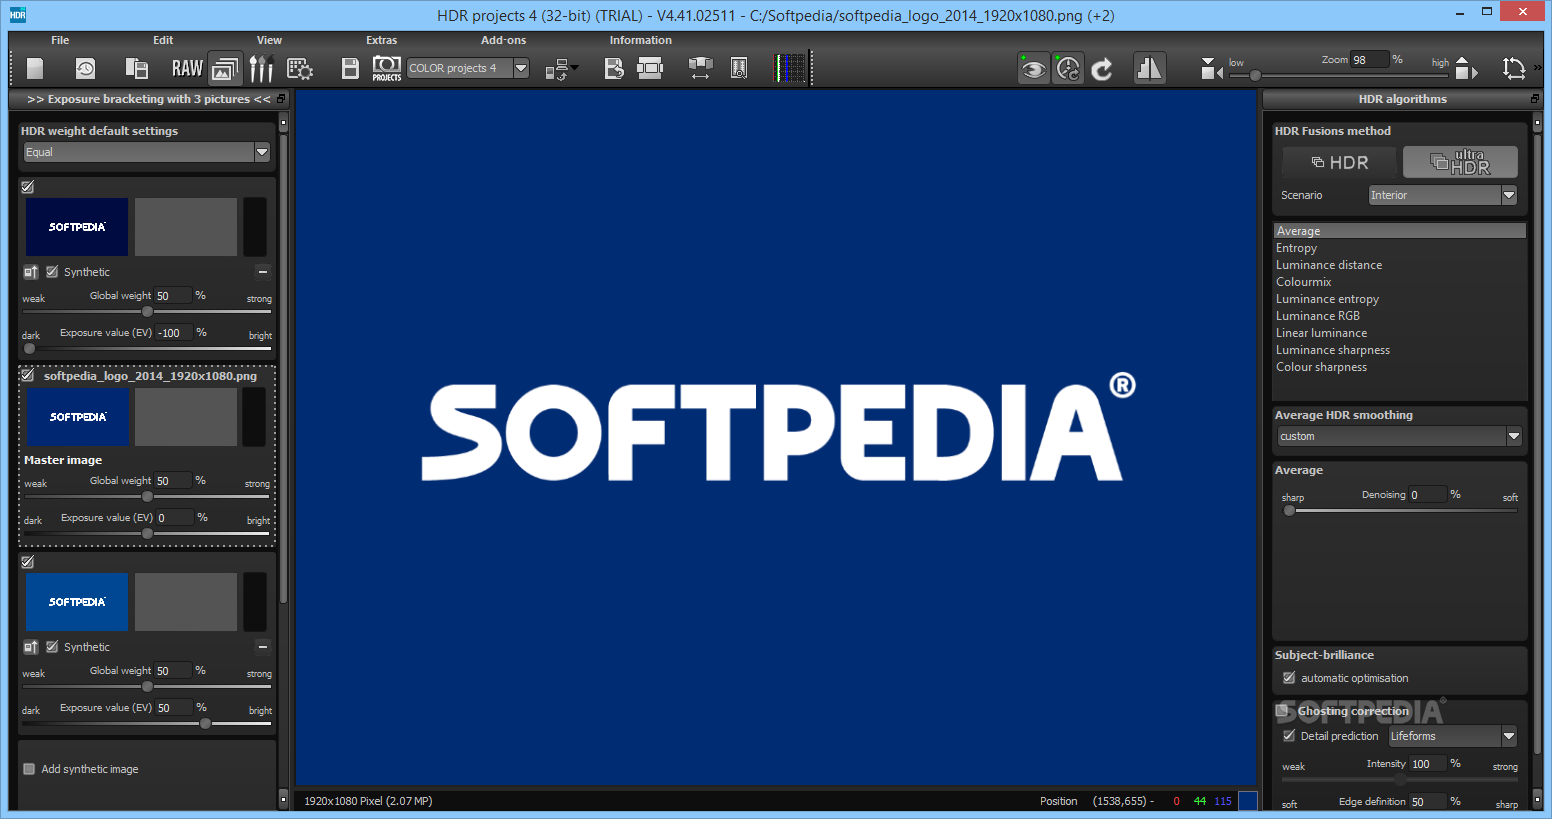Remove first synthetic image minus button
Image resolution: width=1552 pixels, height=819 pixels.
(263, 272)
